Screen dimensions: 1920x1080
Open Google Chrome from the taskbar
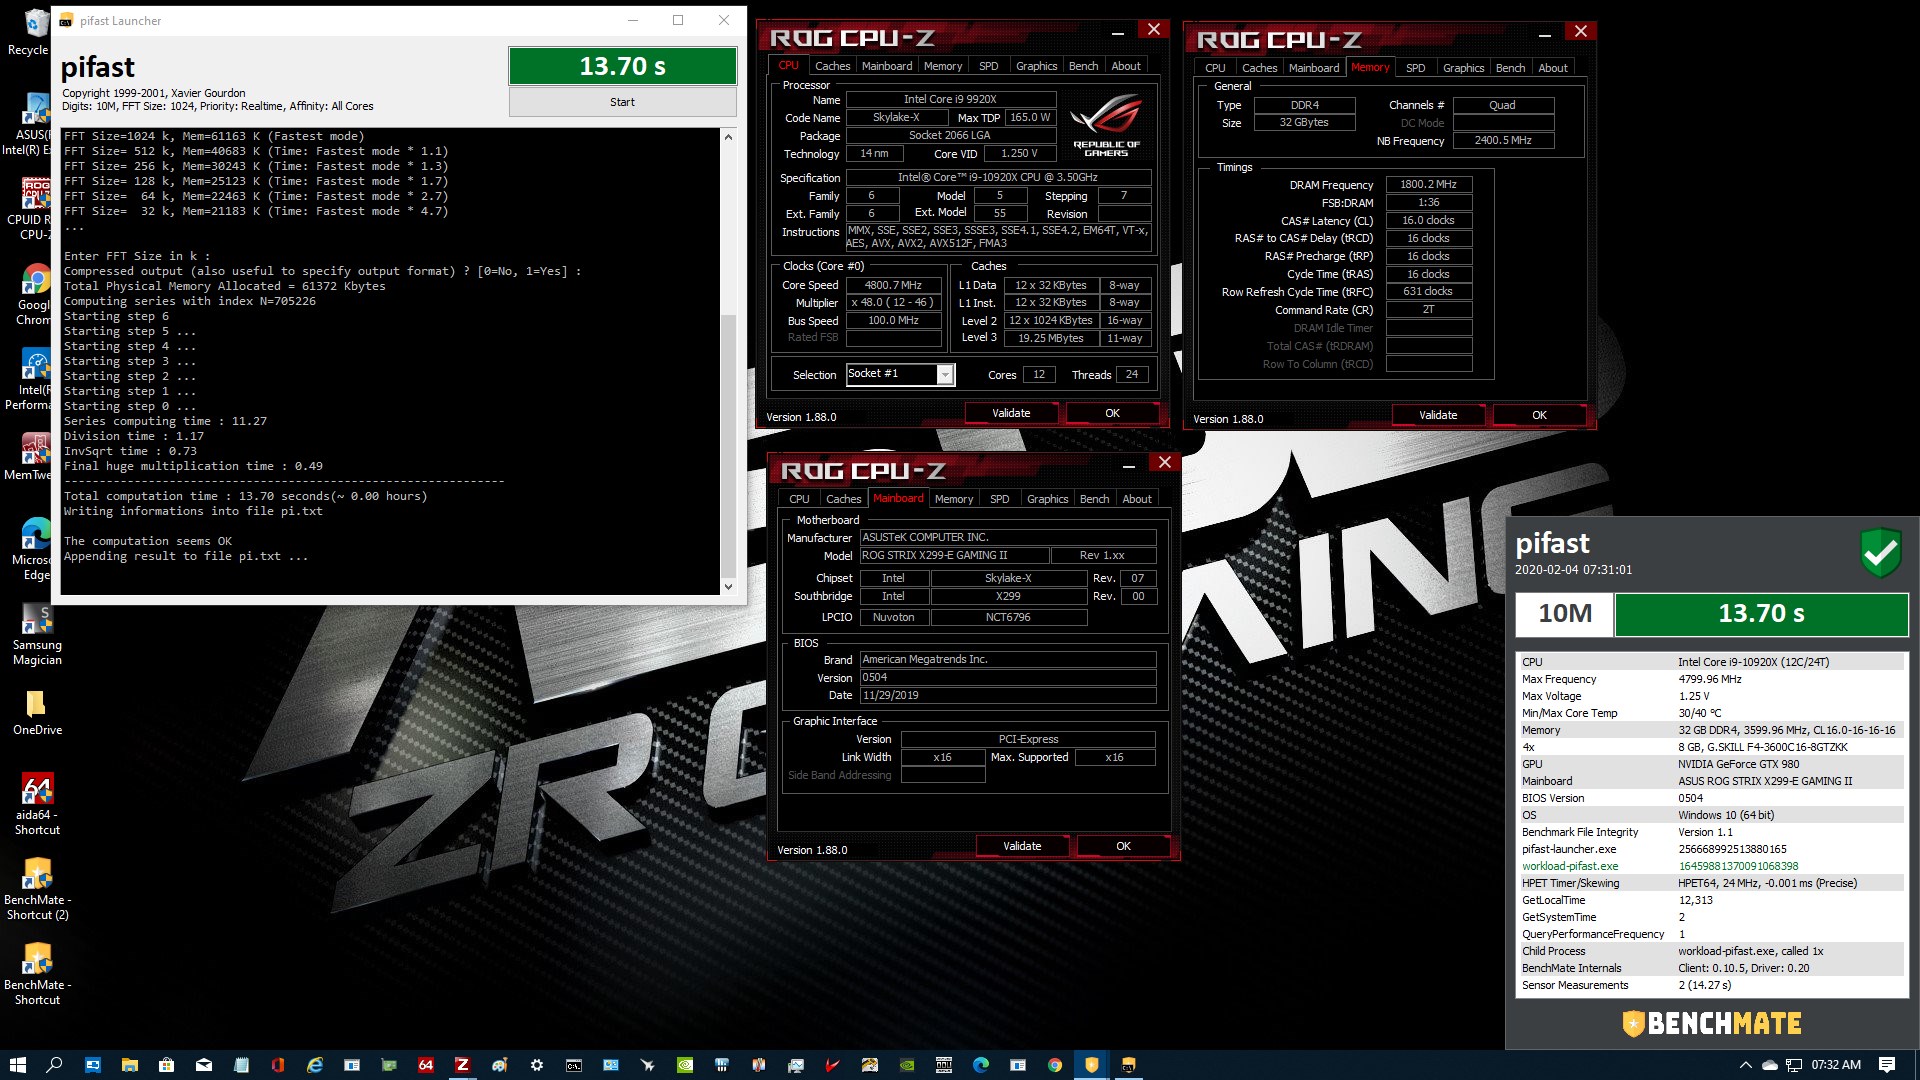point(1054,1065)
